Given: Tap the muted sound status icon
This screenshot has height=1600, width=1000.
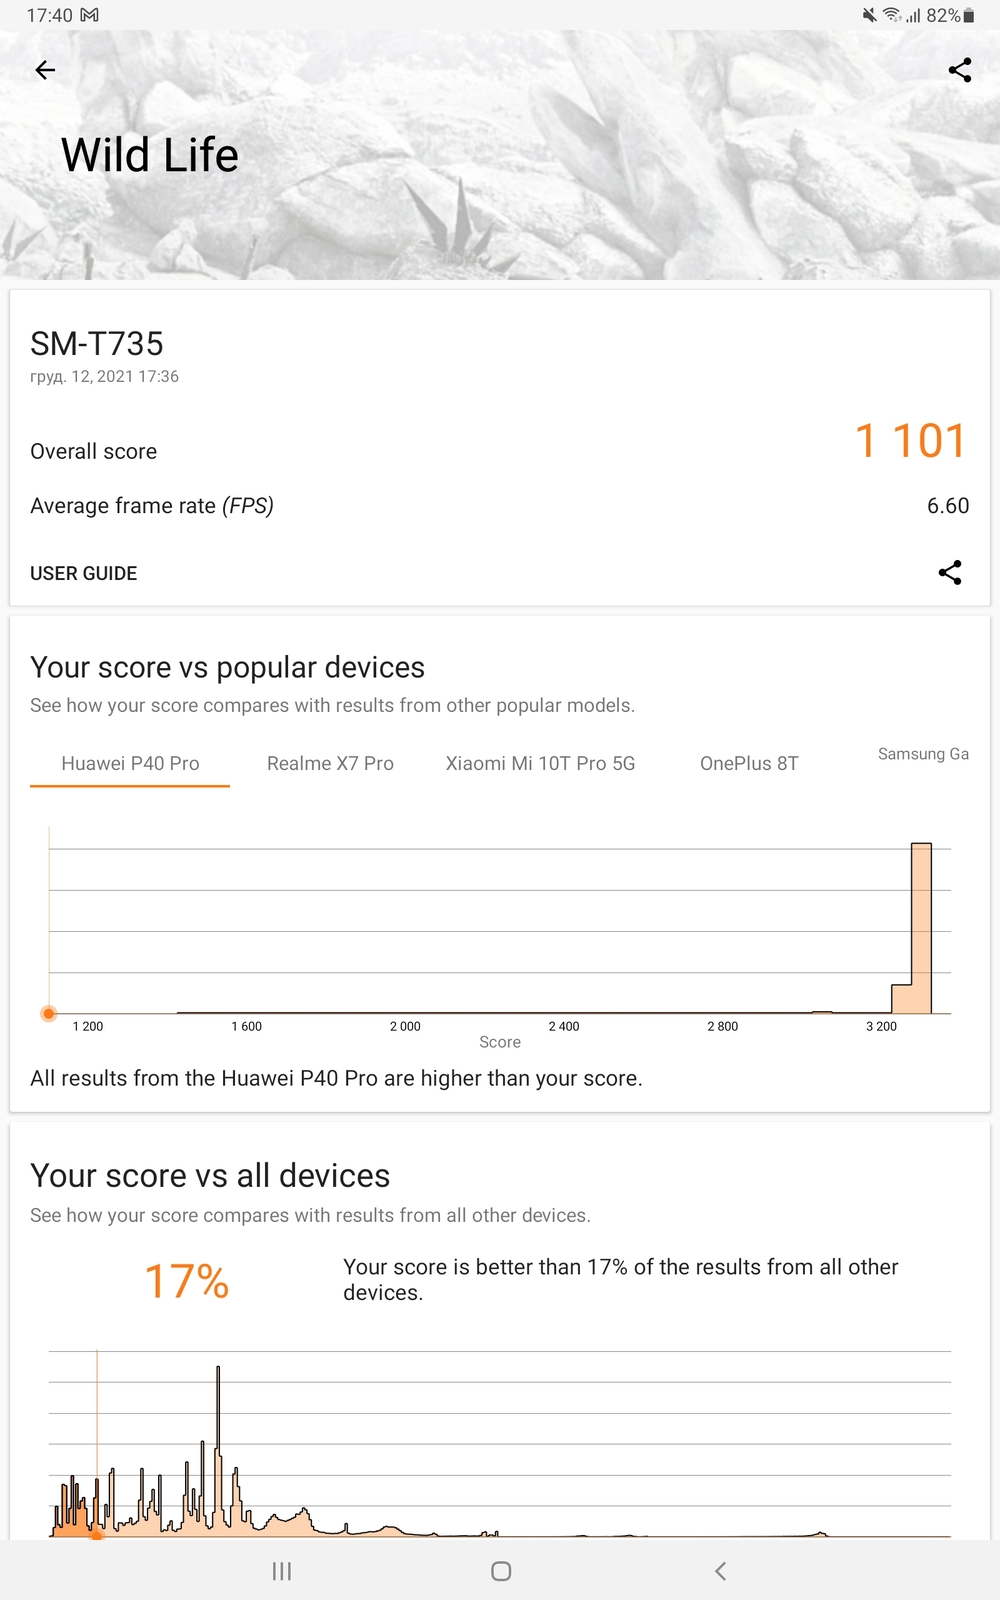Looking at the screenshot, I should pos(869,15).
